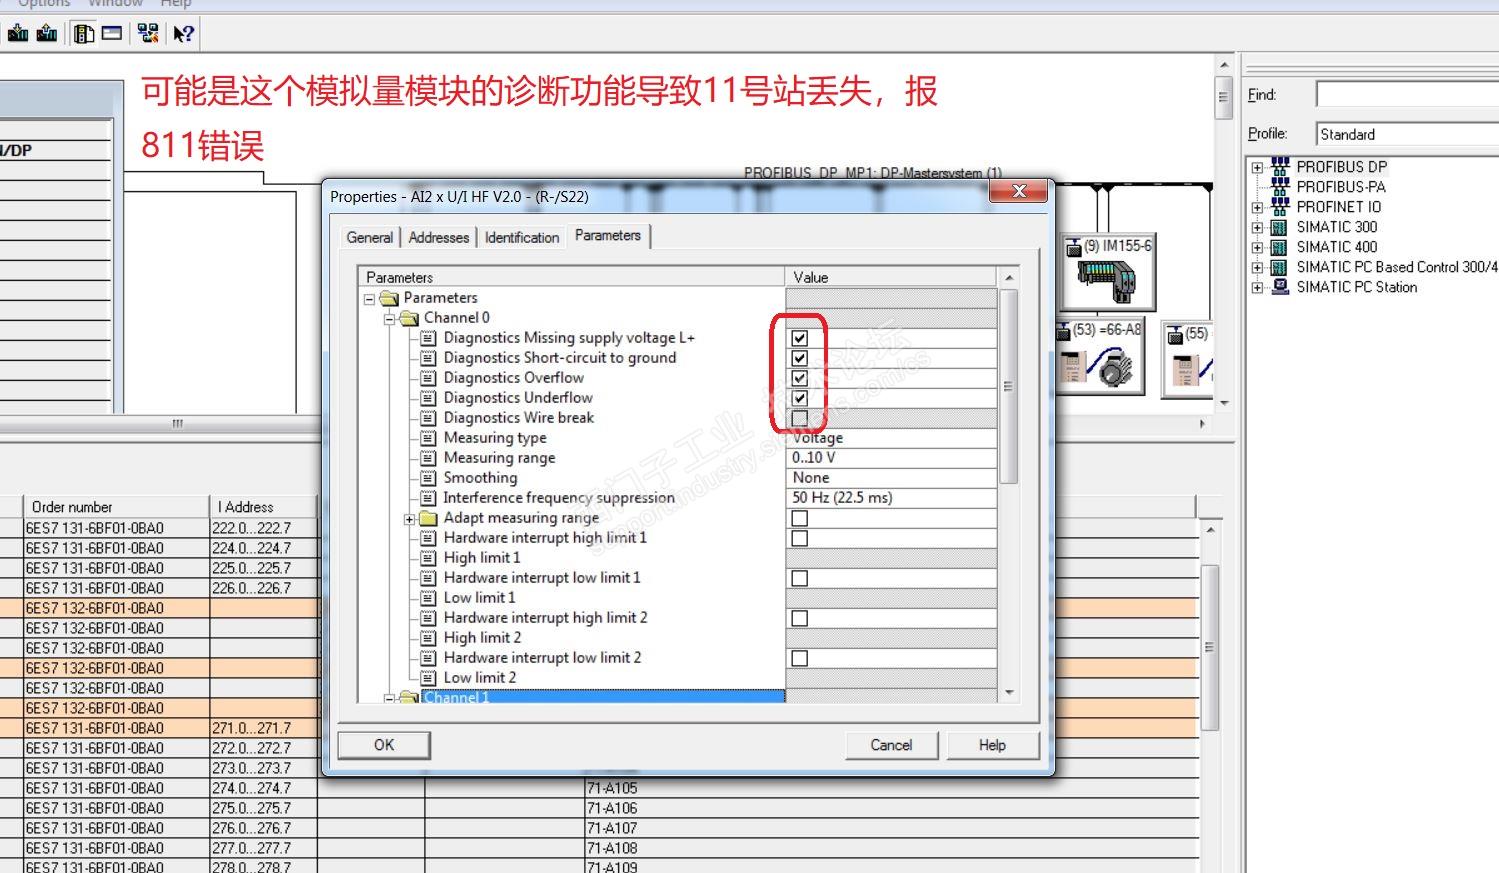Click the Measuring range value 0..10 V

click(891, 458)
